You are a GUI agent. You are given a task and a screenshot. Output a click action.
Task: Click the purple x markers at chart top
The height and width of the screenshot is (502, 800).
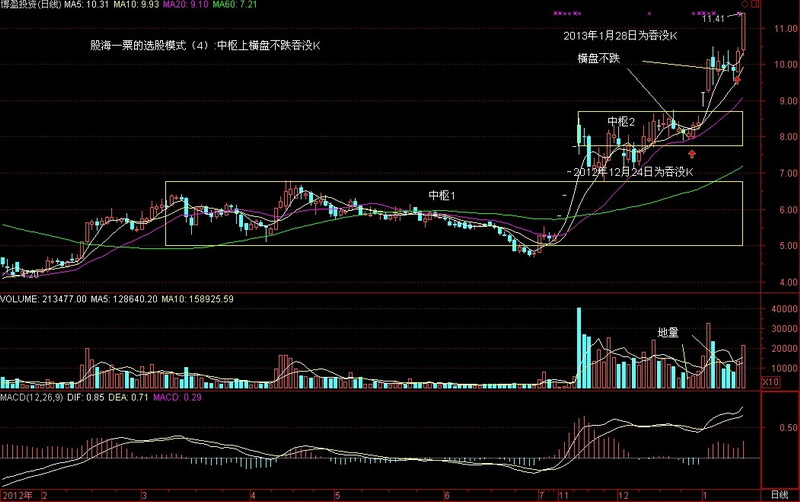pos(567,14)
